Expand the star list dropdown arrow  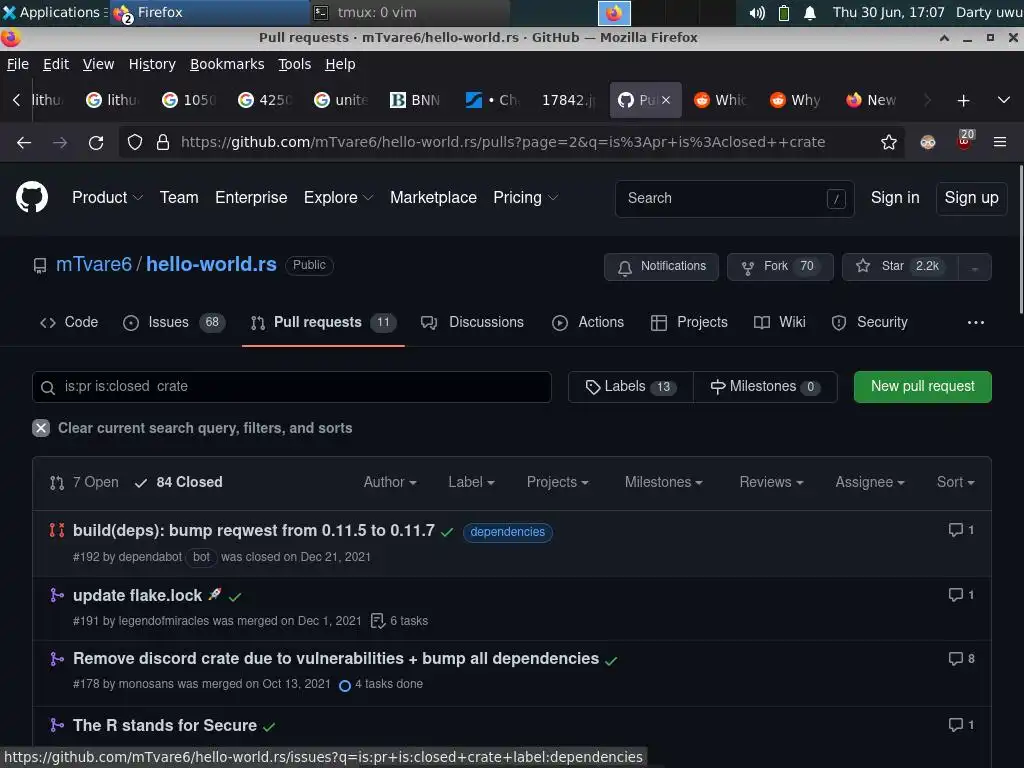[x=974, y=267]
